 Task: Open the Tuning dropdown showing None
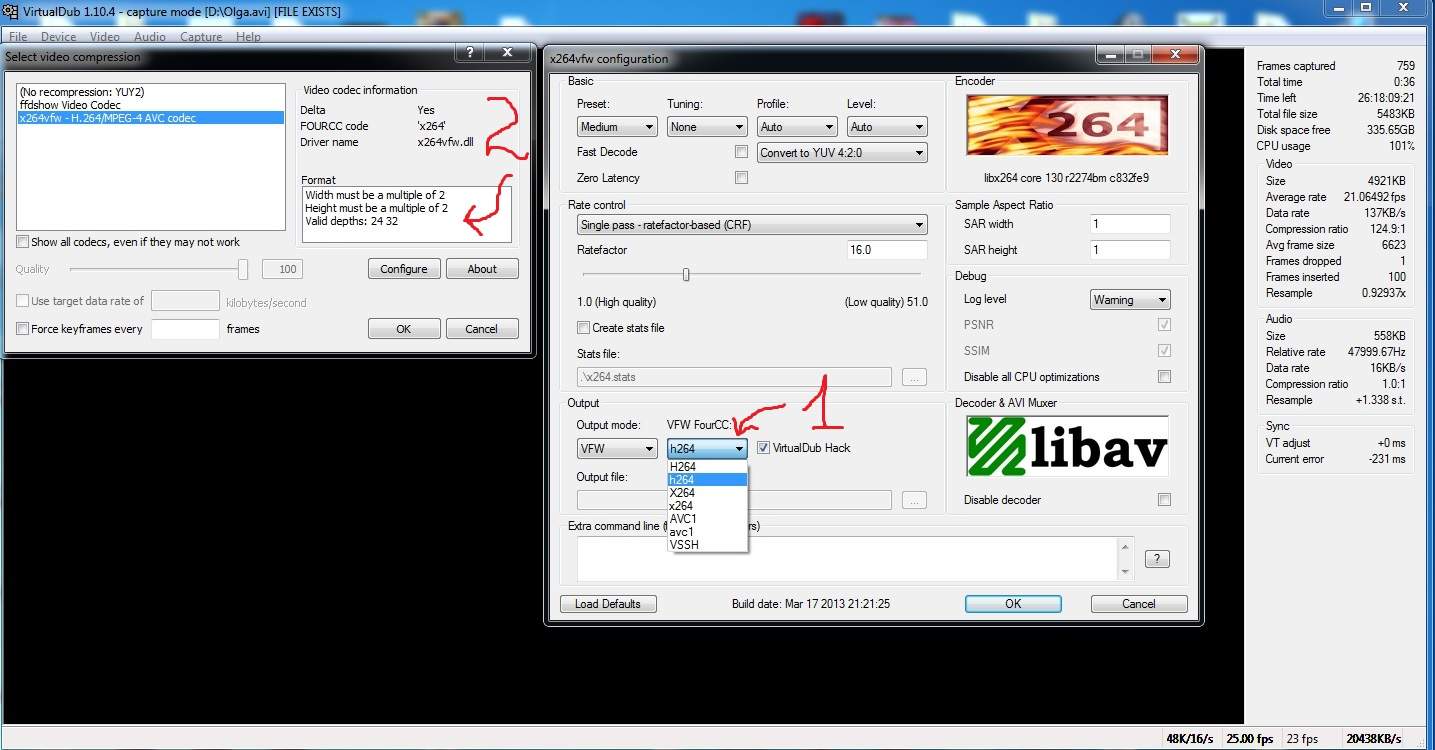coord(707,127)
